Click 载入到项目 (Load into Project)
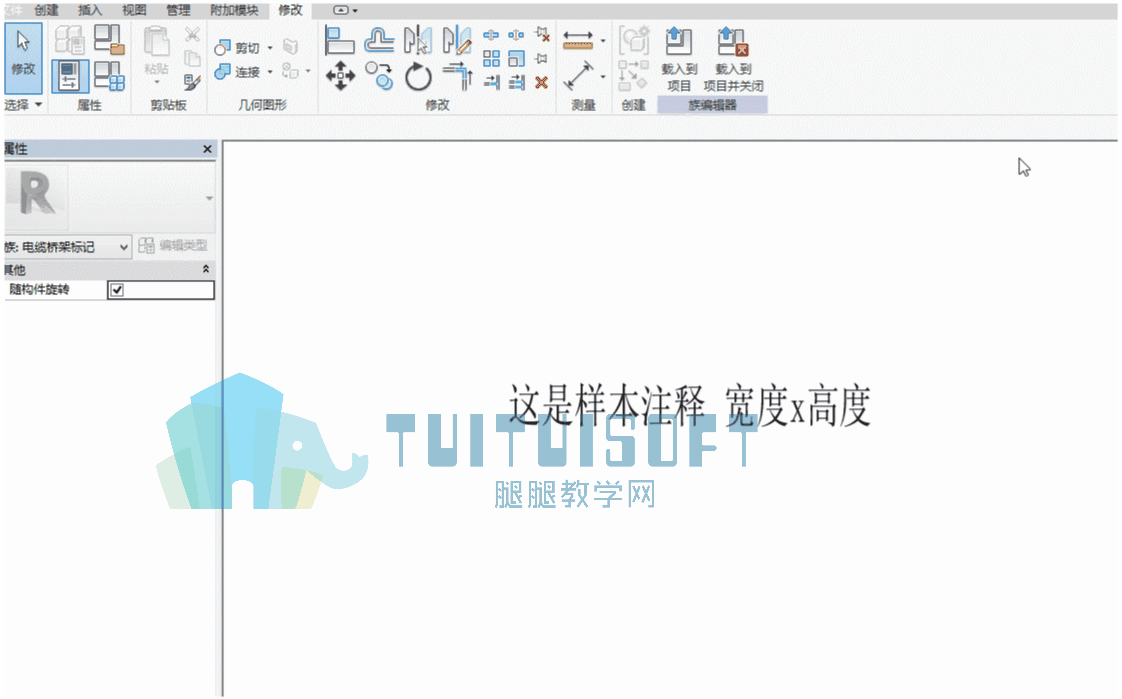The height and width of the screenshot is (699, 1122). (679, 60)
